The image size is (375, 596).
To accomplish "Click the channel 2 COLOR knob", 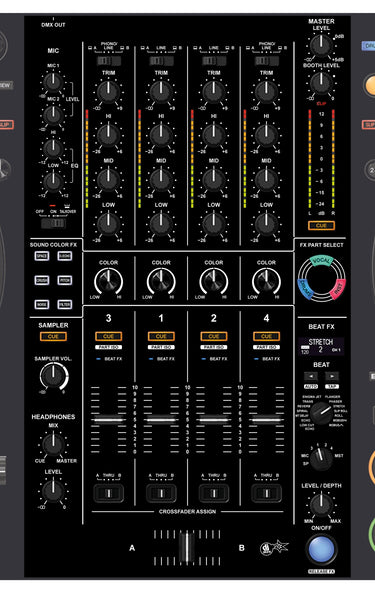I will pyautogui.click(x=214, y=282).
